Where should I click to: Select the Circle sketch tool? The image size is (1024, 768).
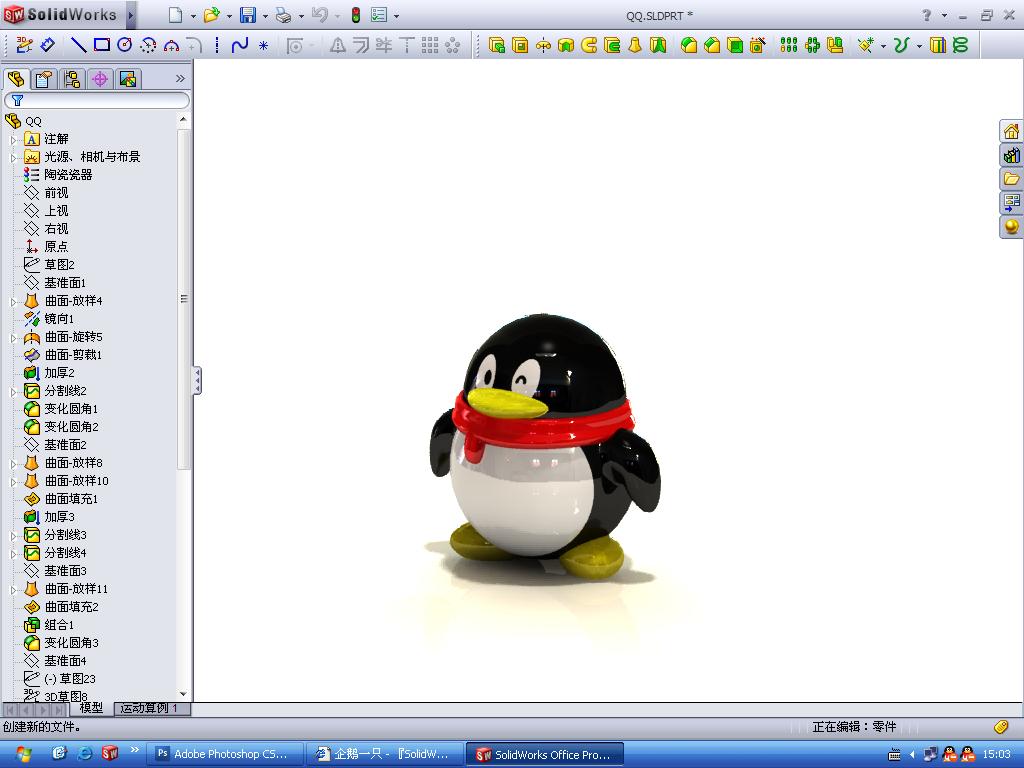pos(125,44)
